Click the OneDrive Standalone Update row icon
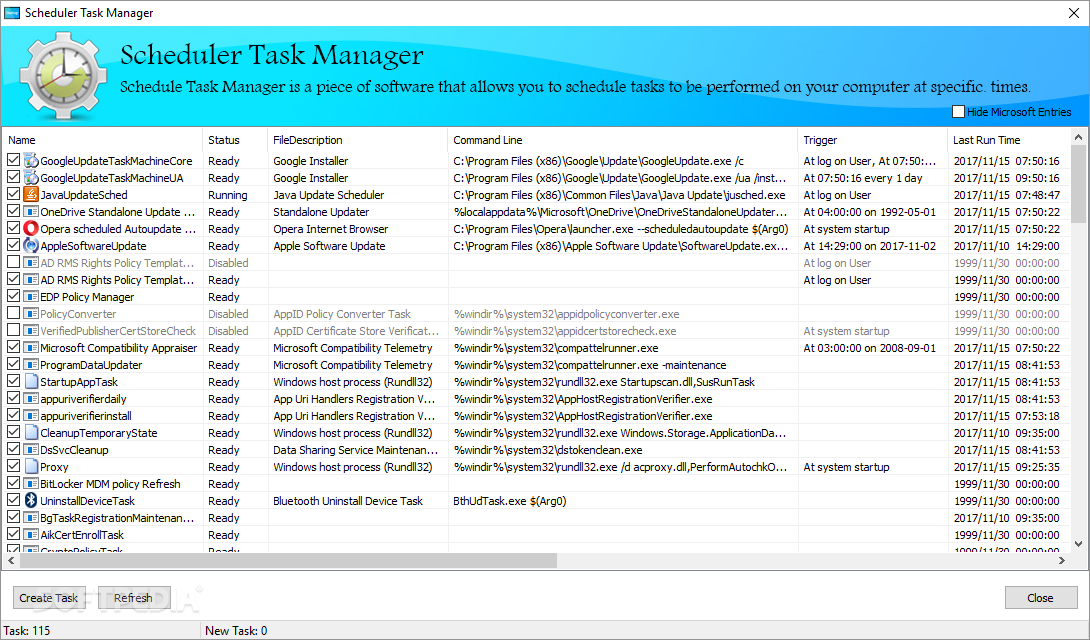Screen dimensions: 1090x640 point(31,212)
